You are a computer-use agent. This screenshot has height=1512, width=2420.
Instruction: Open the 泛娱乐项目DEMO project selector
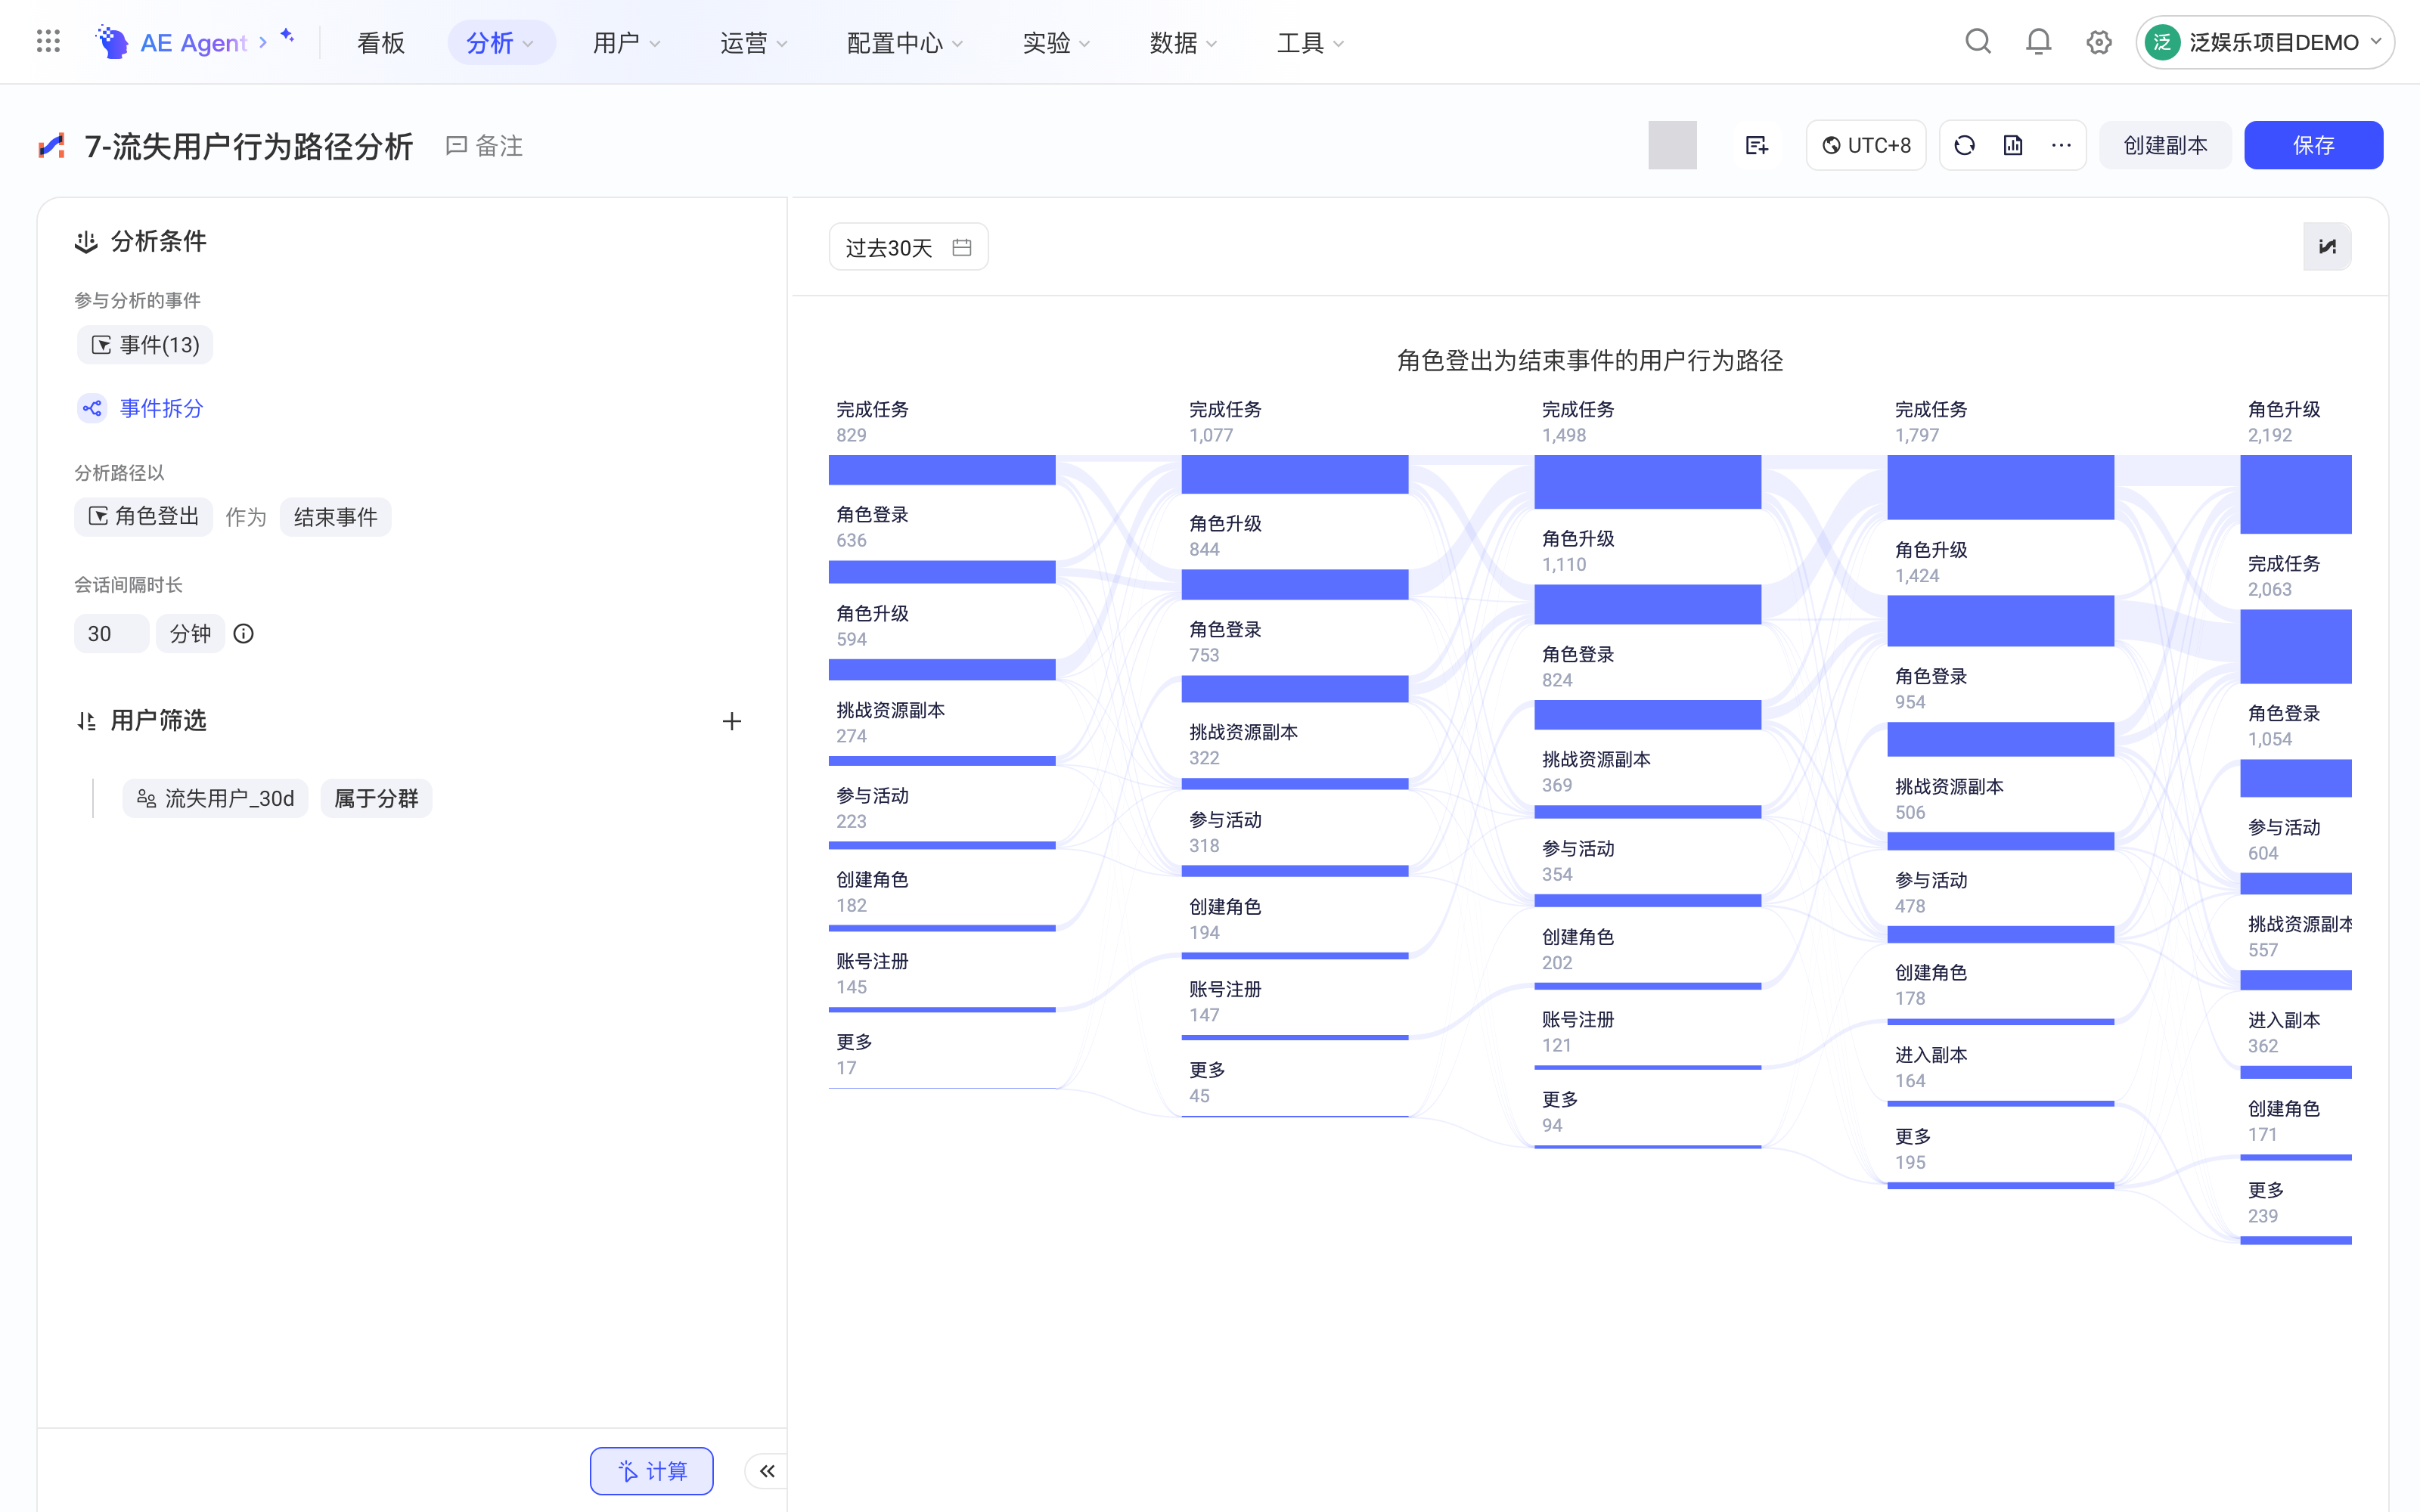click(x=2264, y=42)
